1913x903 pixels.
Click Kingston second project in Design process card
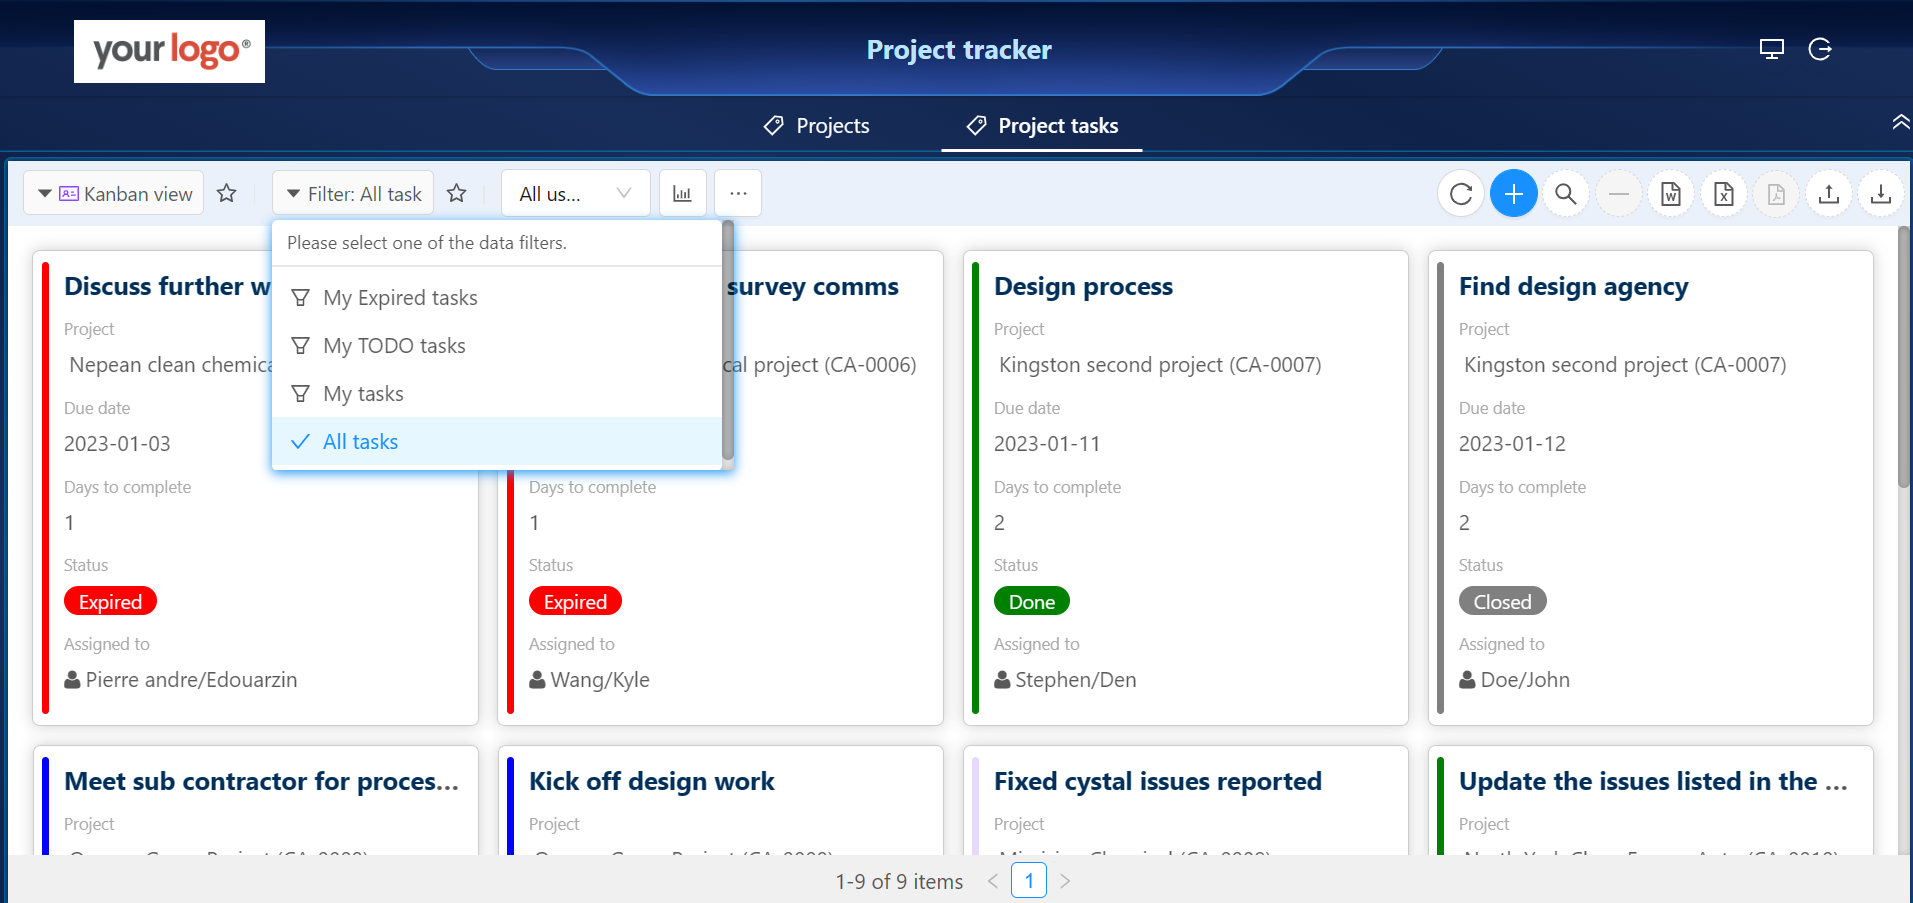(1160, 365)
